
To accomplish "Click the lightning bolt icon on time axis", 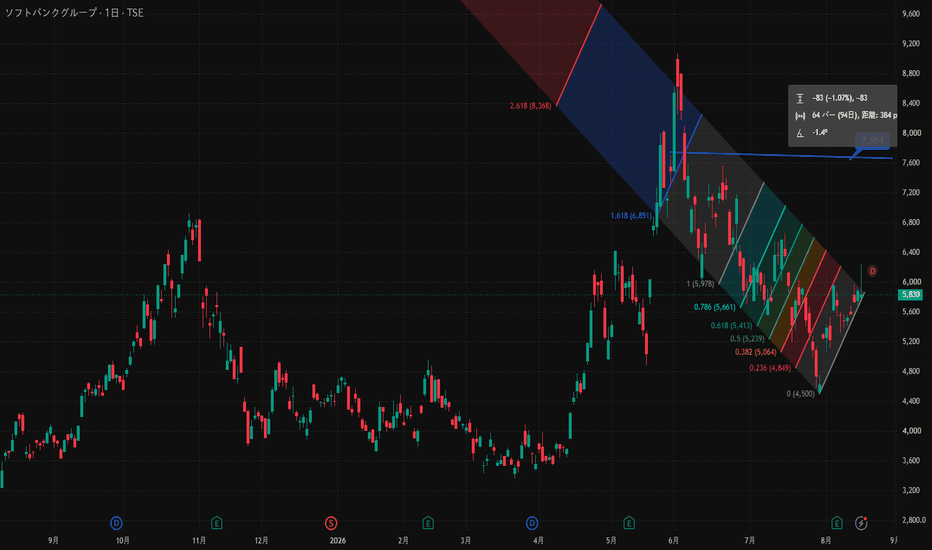I will pos(861,523).
